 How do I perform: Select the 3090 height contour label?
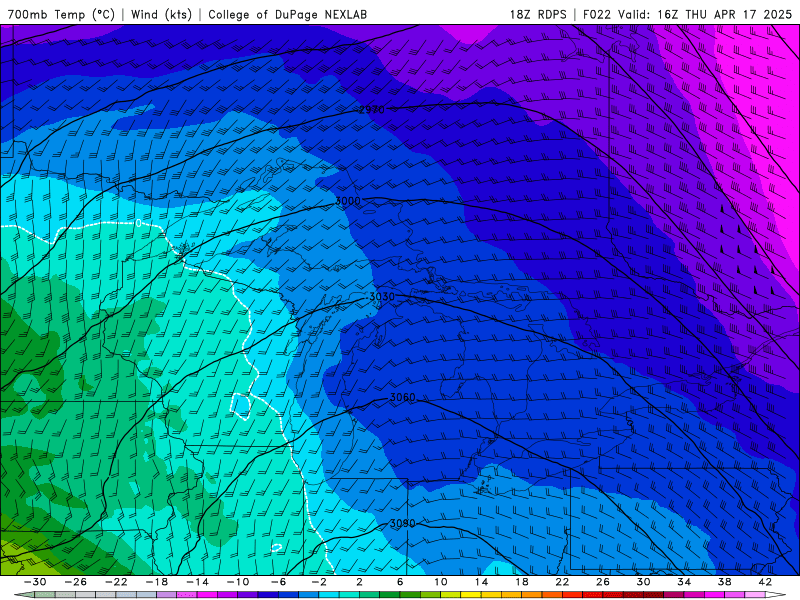pyautogui.click(x=403, y=523)
